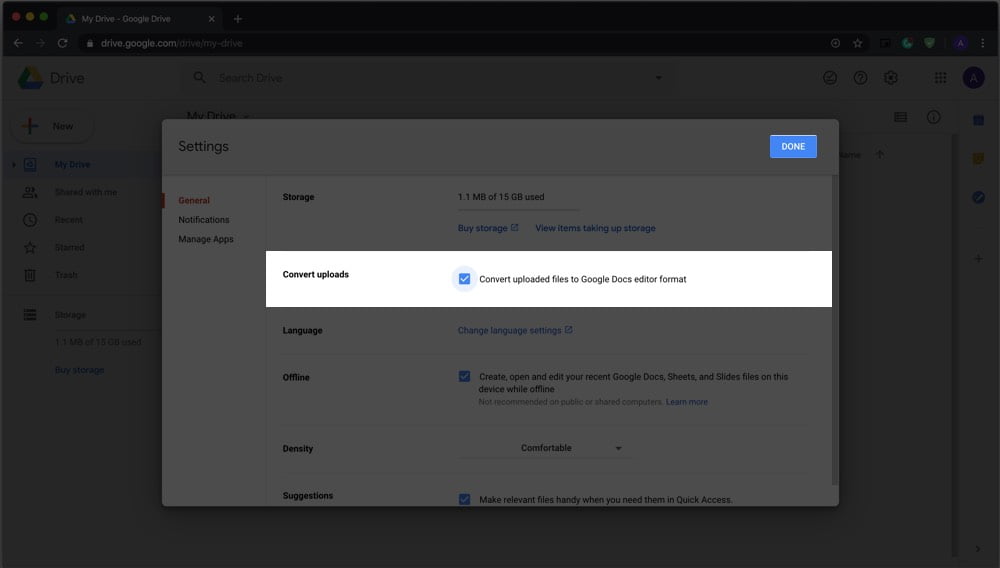This screenshot has width=1000, height=568.
Task: Click Change language settings link
Action: [515, 330]
